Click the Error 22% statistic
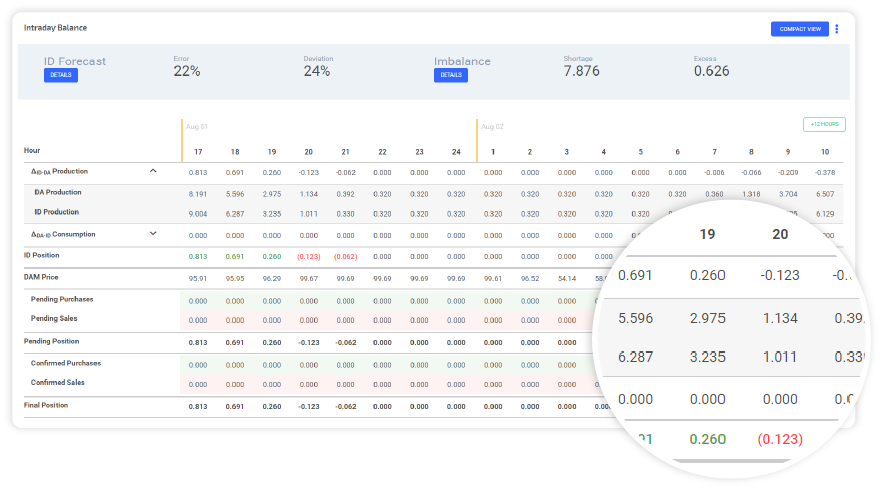 [187, 71]
